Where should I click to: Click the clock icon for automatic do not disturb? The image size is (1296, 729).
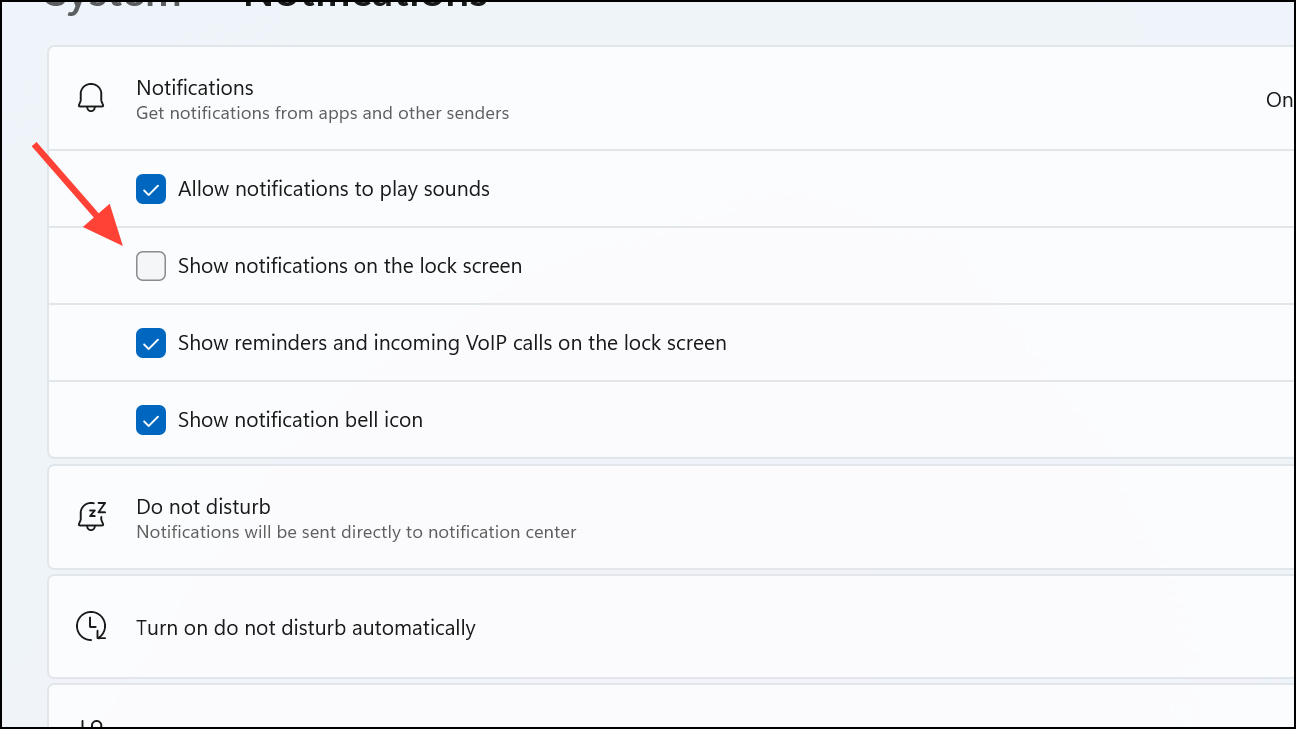pos(91,627)
